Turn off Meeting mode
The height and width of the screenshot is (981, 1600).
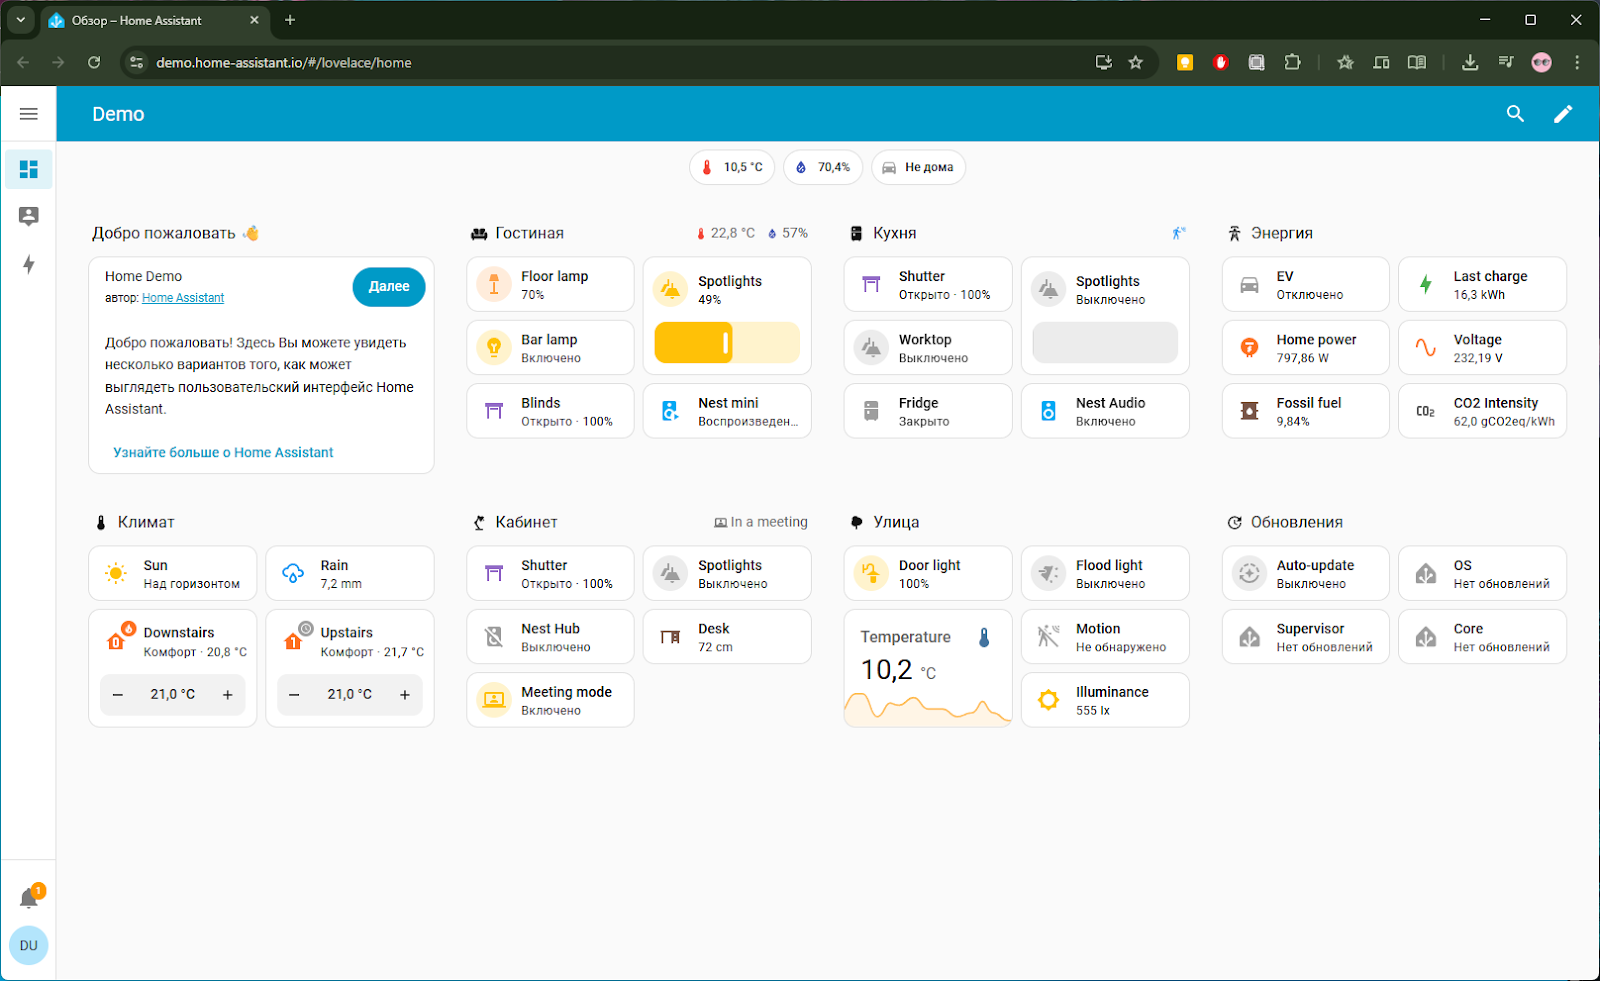coord(494,700)
